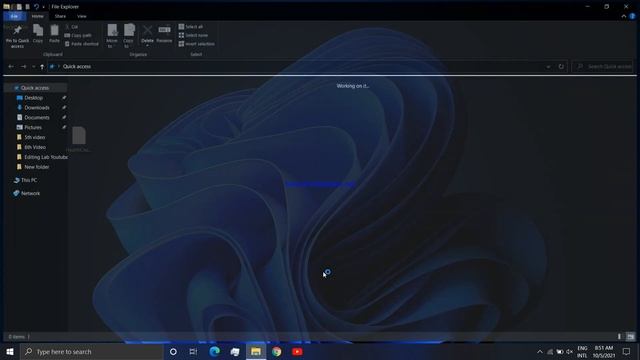Launch Microsoft Edge from taskbar
The image size is (640, 360).
[214, 351]
